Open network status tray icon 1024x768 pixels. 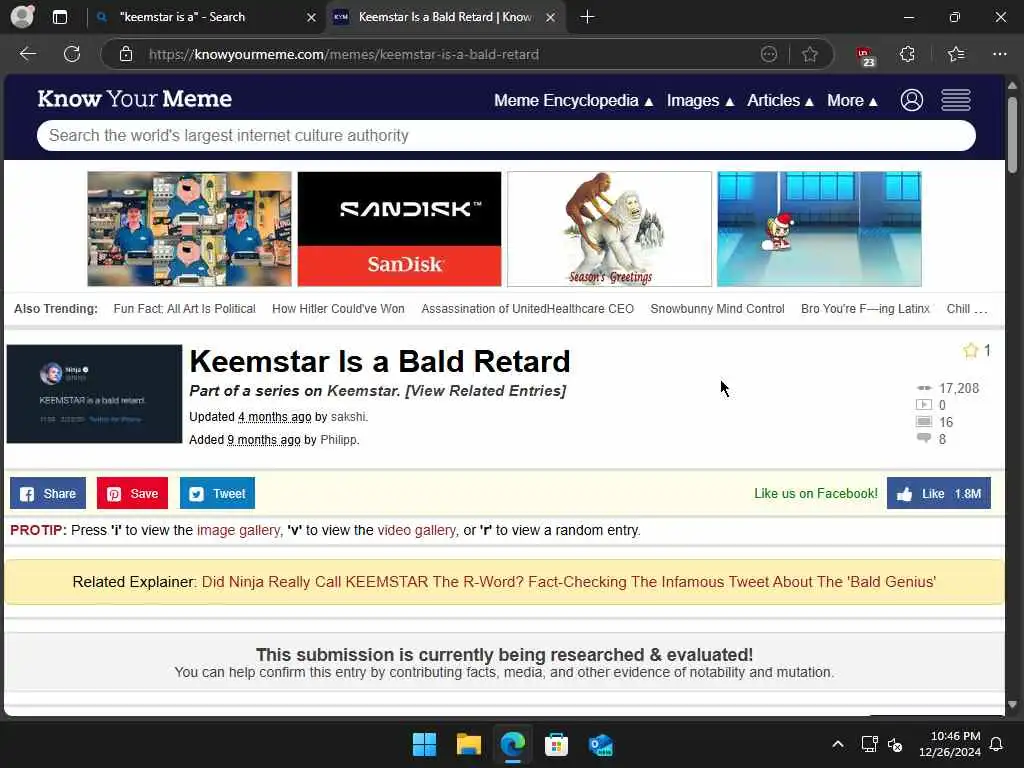869,744
